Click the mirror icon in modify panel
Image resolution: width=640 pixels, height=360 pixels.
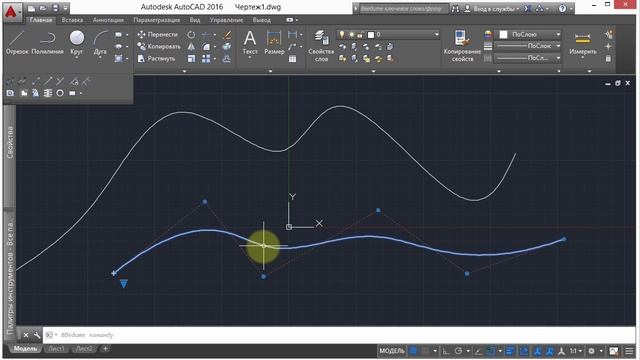click(191, 47)
